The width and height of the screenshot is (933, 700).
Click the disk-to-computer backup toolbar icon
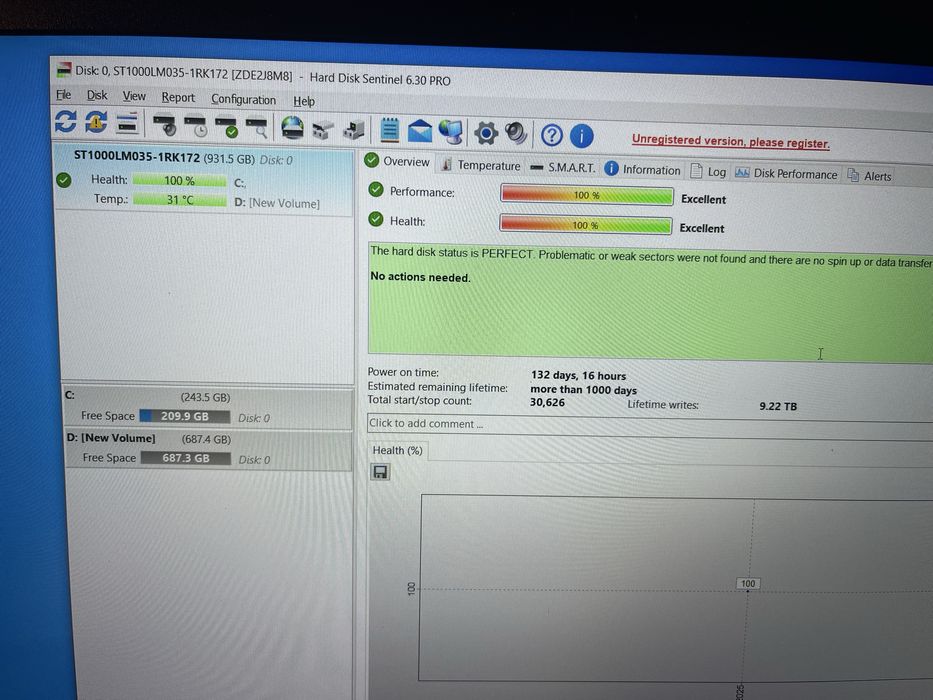(354, 130)
